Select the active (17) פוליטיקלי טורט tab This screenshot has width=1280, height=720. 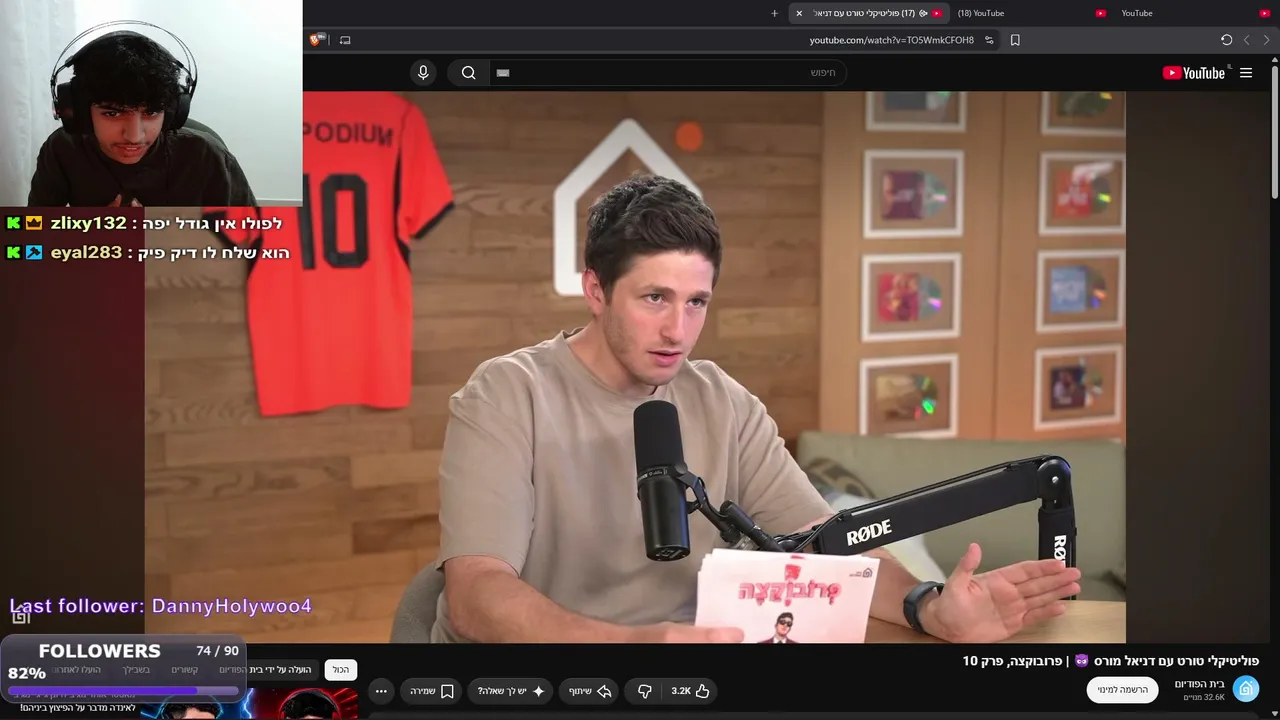pos(868,13)
